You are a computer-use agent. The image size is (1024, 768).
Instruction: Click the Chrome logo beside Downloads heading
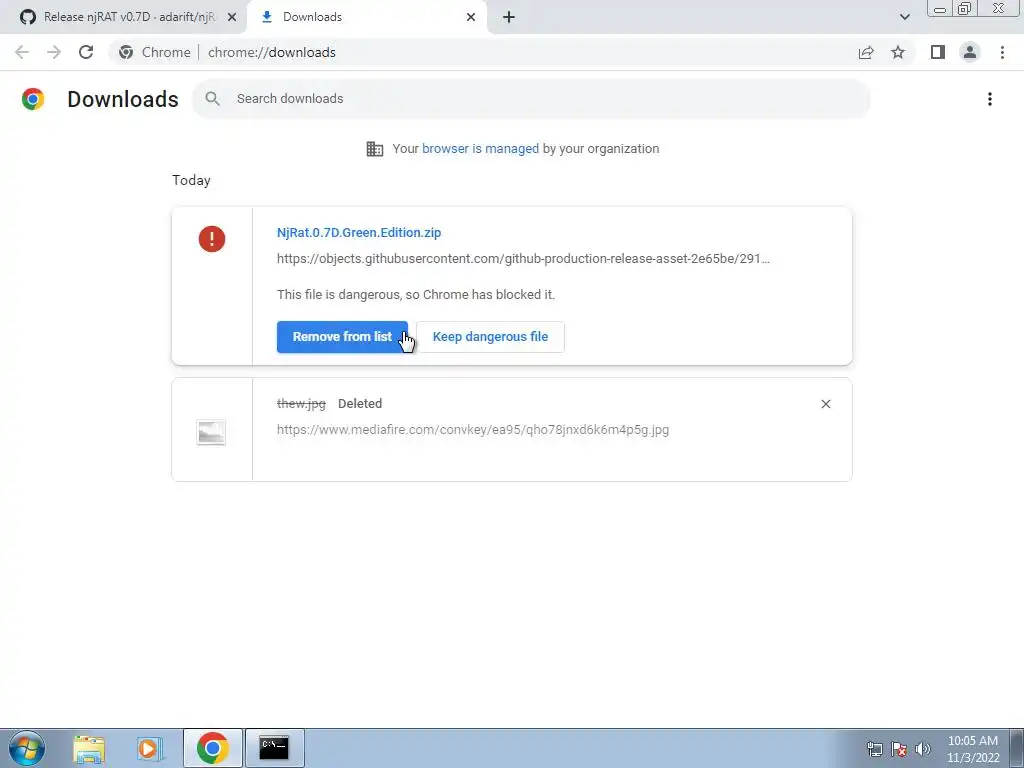point(33,99)
